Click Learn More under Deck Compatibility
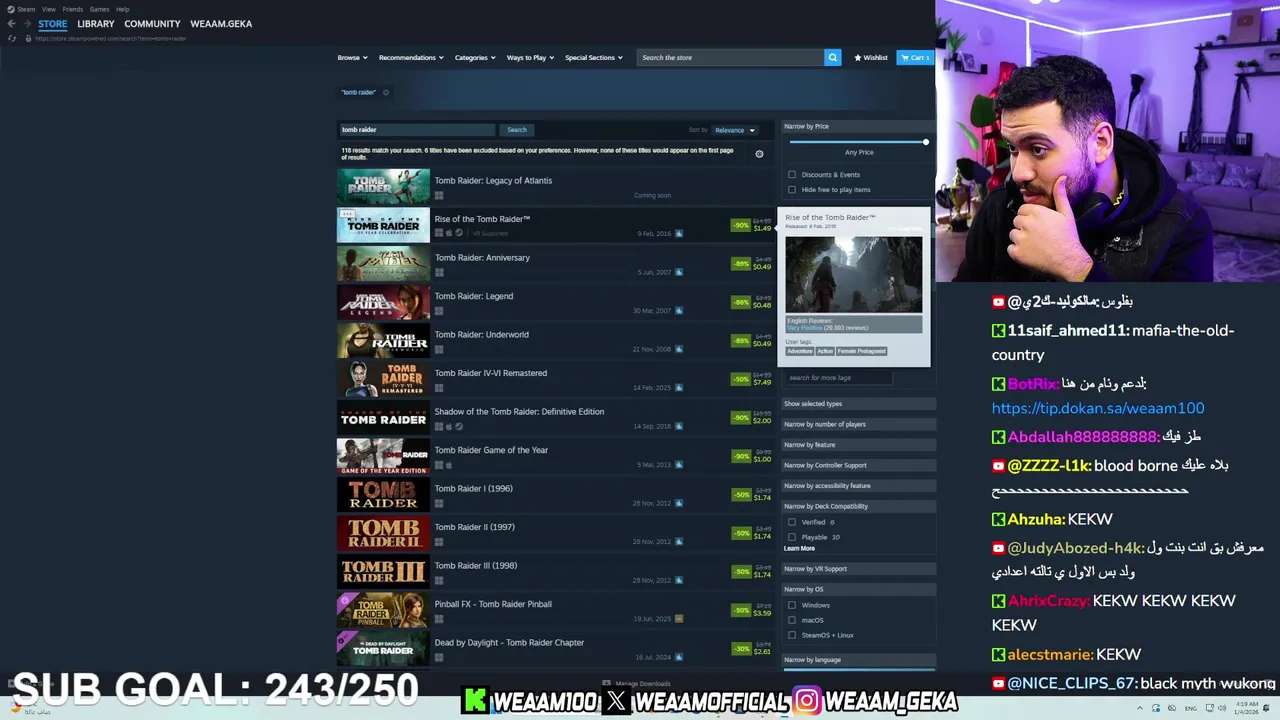This screenshot has width=1280, height=720. point(799,548)
